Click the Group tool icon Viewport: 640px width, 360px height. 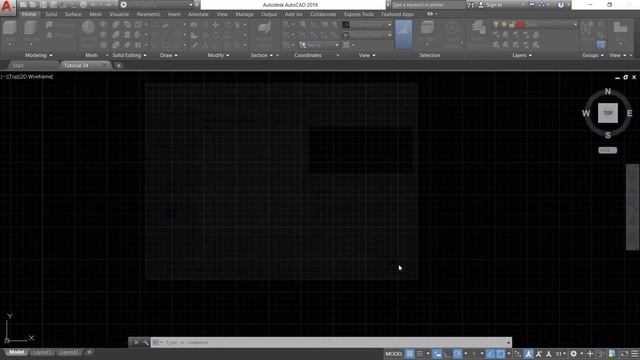(587, 28)
